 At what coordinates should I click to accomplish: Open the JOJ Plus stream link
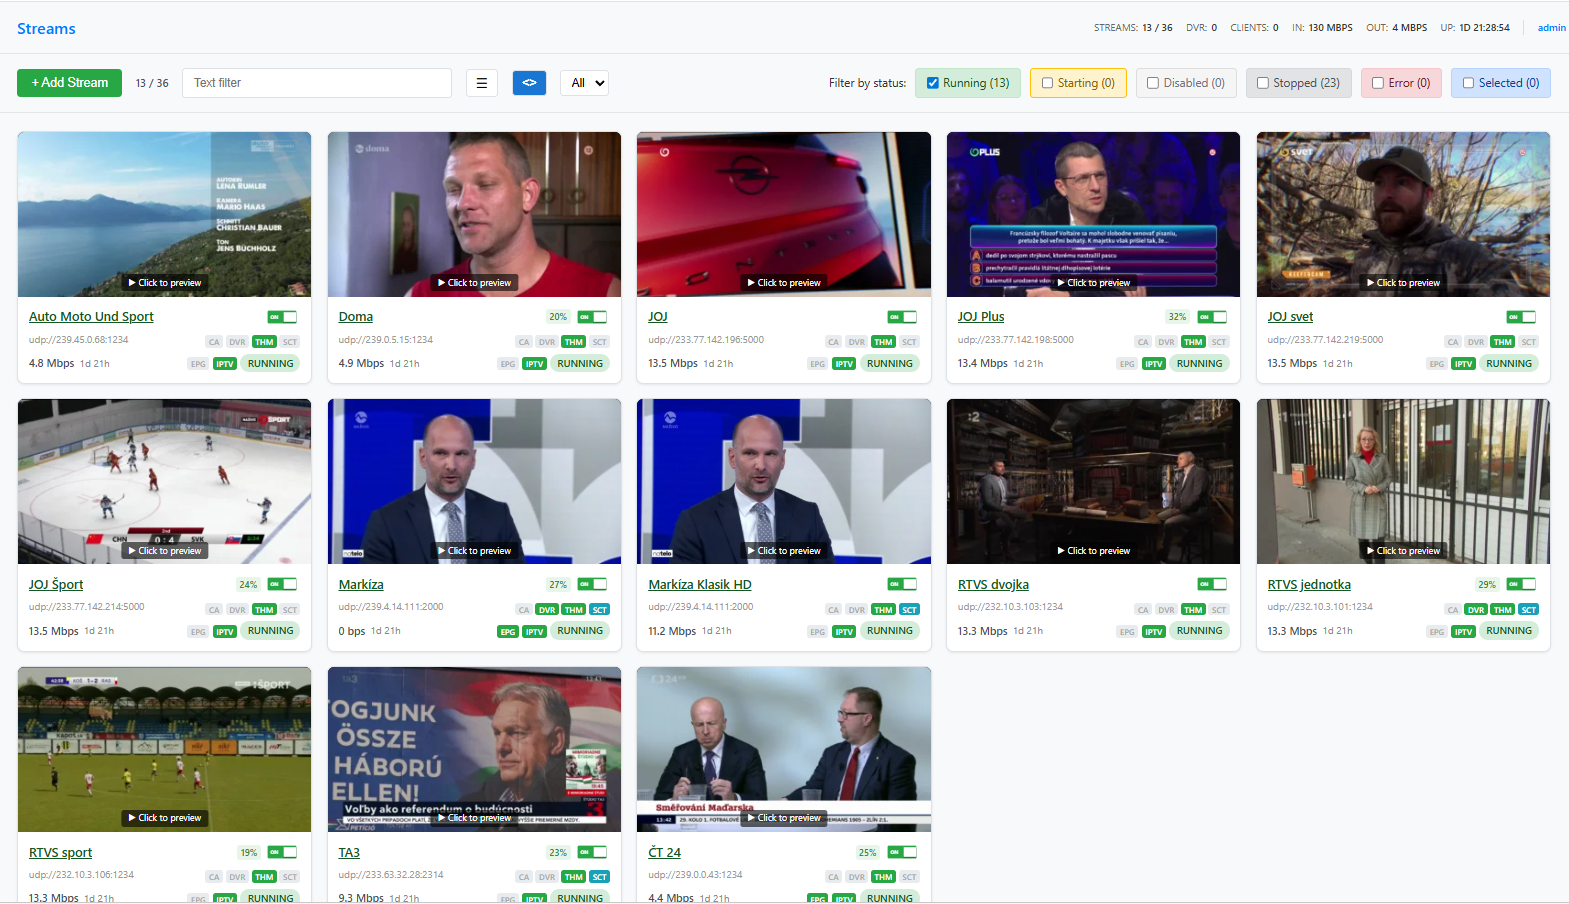point(981,317)
